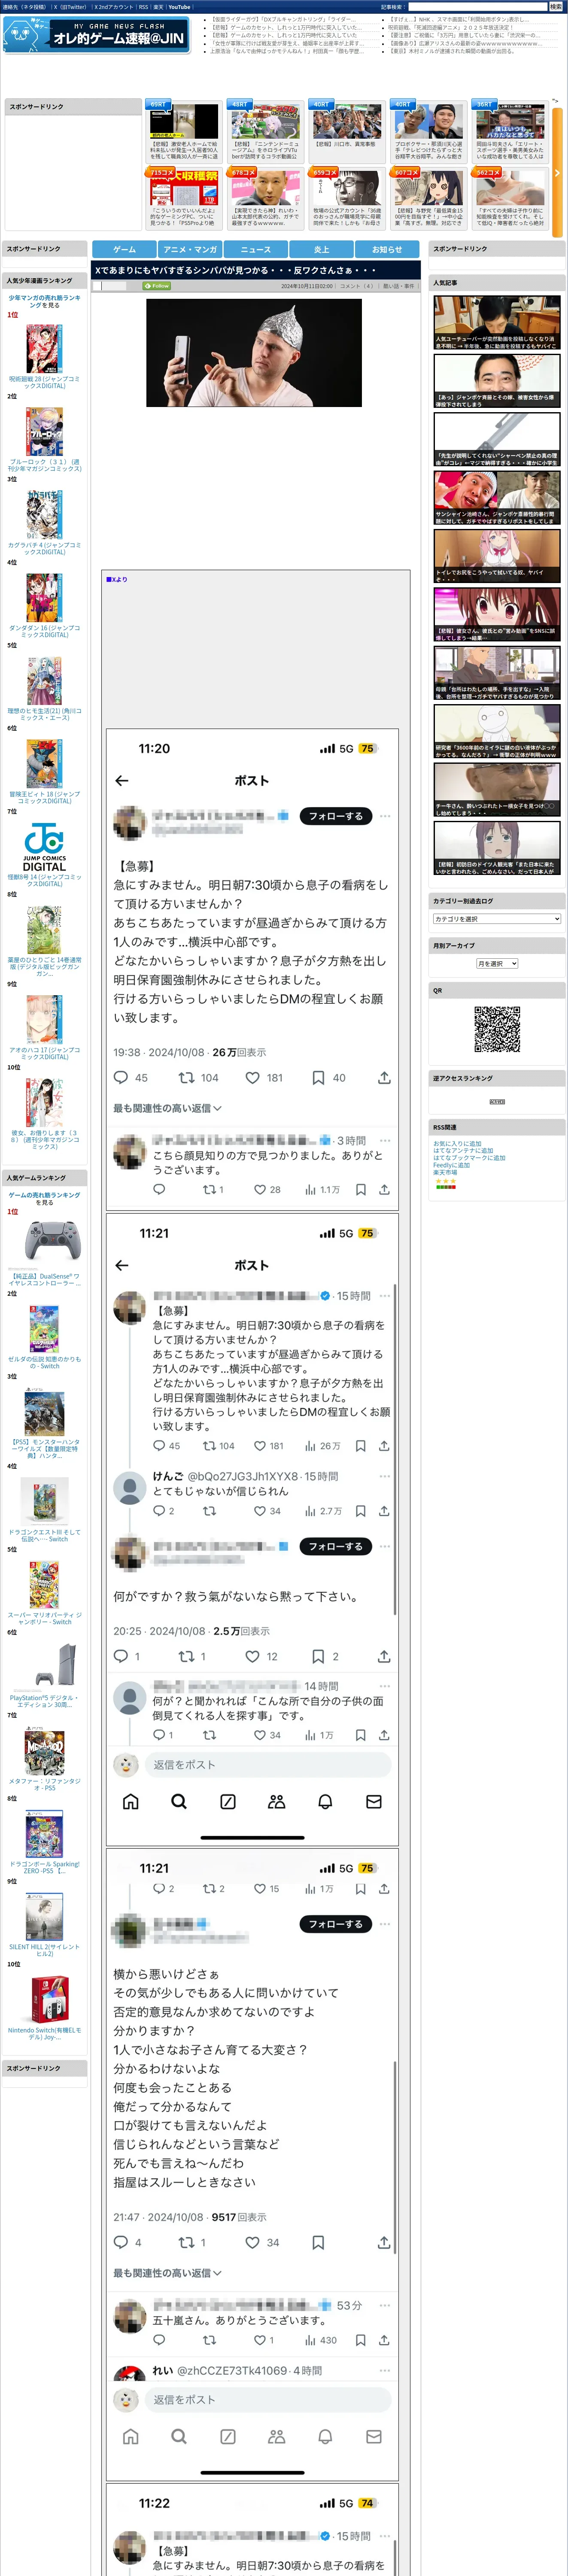This screenshot has height=2576, width=568.
Task: Open the アニメ・マンガ navigation tab
Action: tap(190, 249)
